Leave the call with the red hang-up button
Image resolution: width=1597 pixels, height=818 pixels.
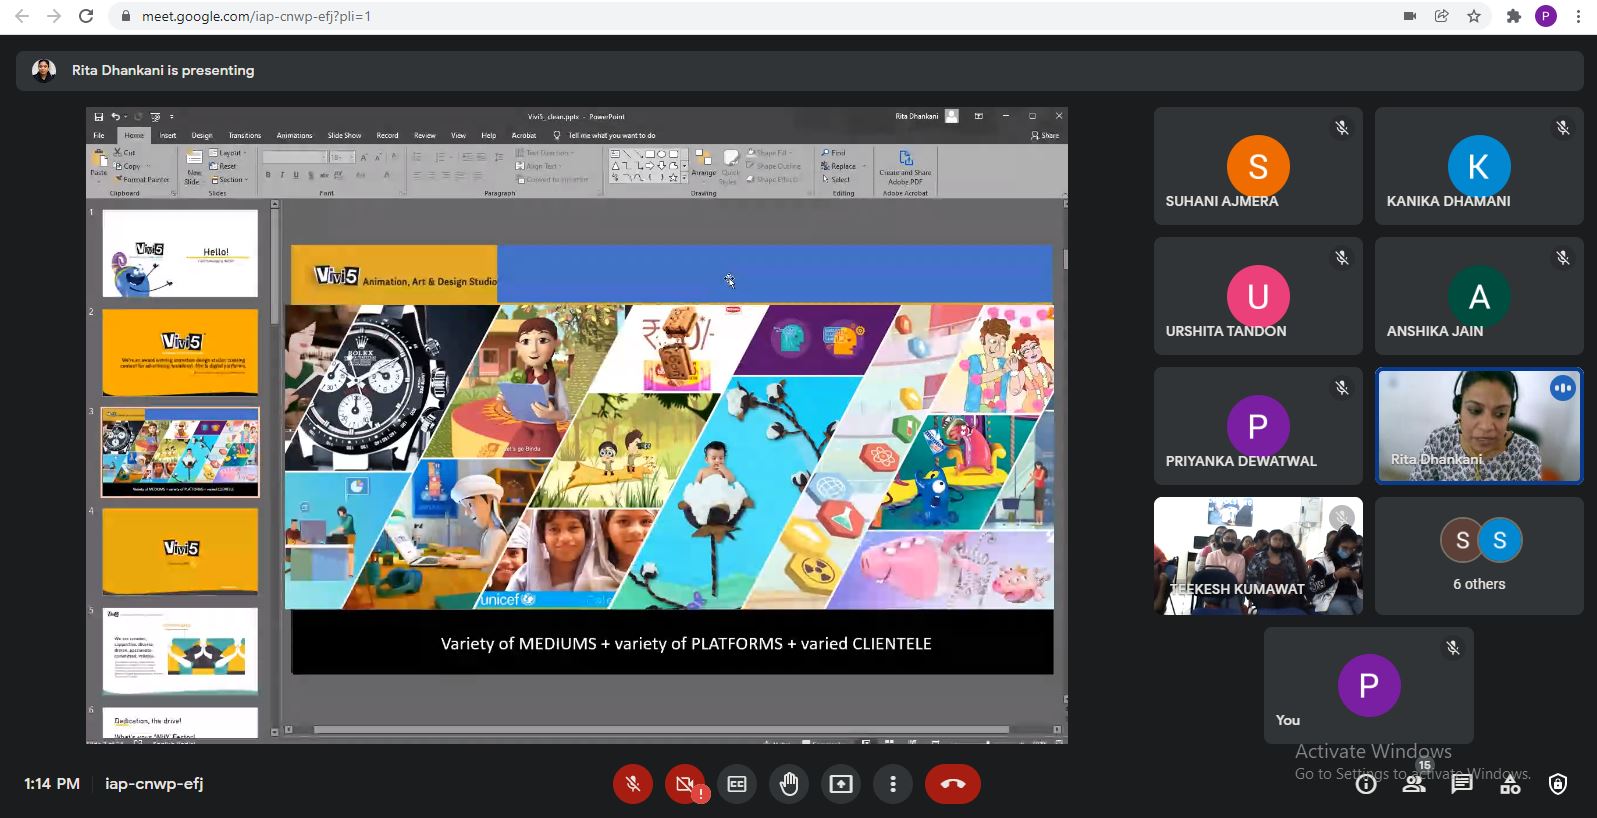coord(952,784)
